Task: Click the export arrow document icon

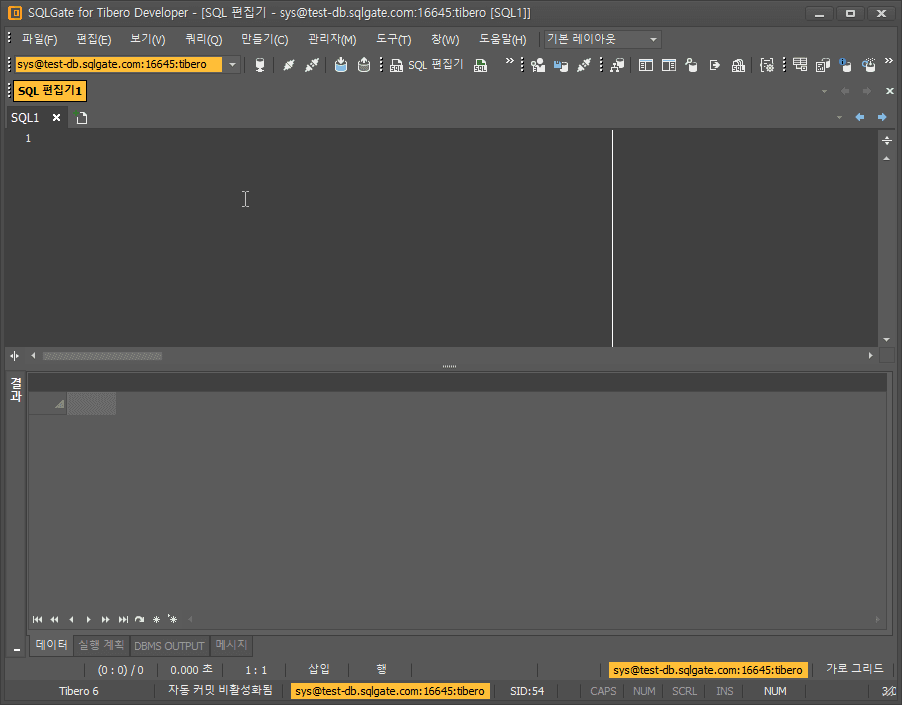Action: pyautogui.click(x=714, y=65)
